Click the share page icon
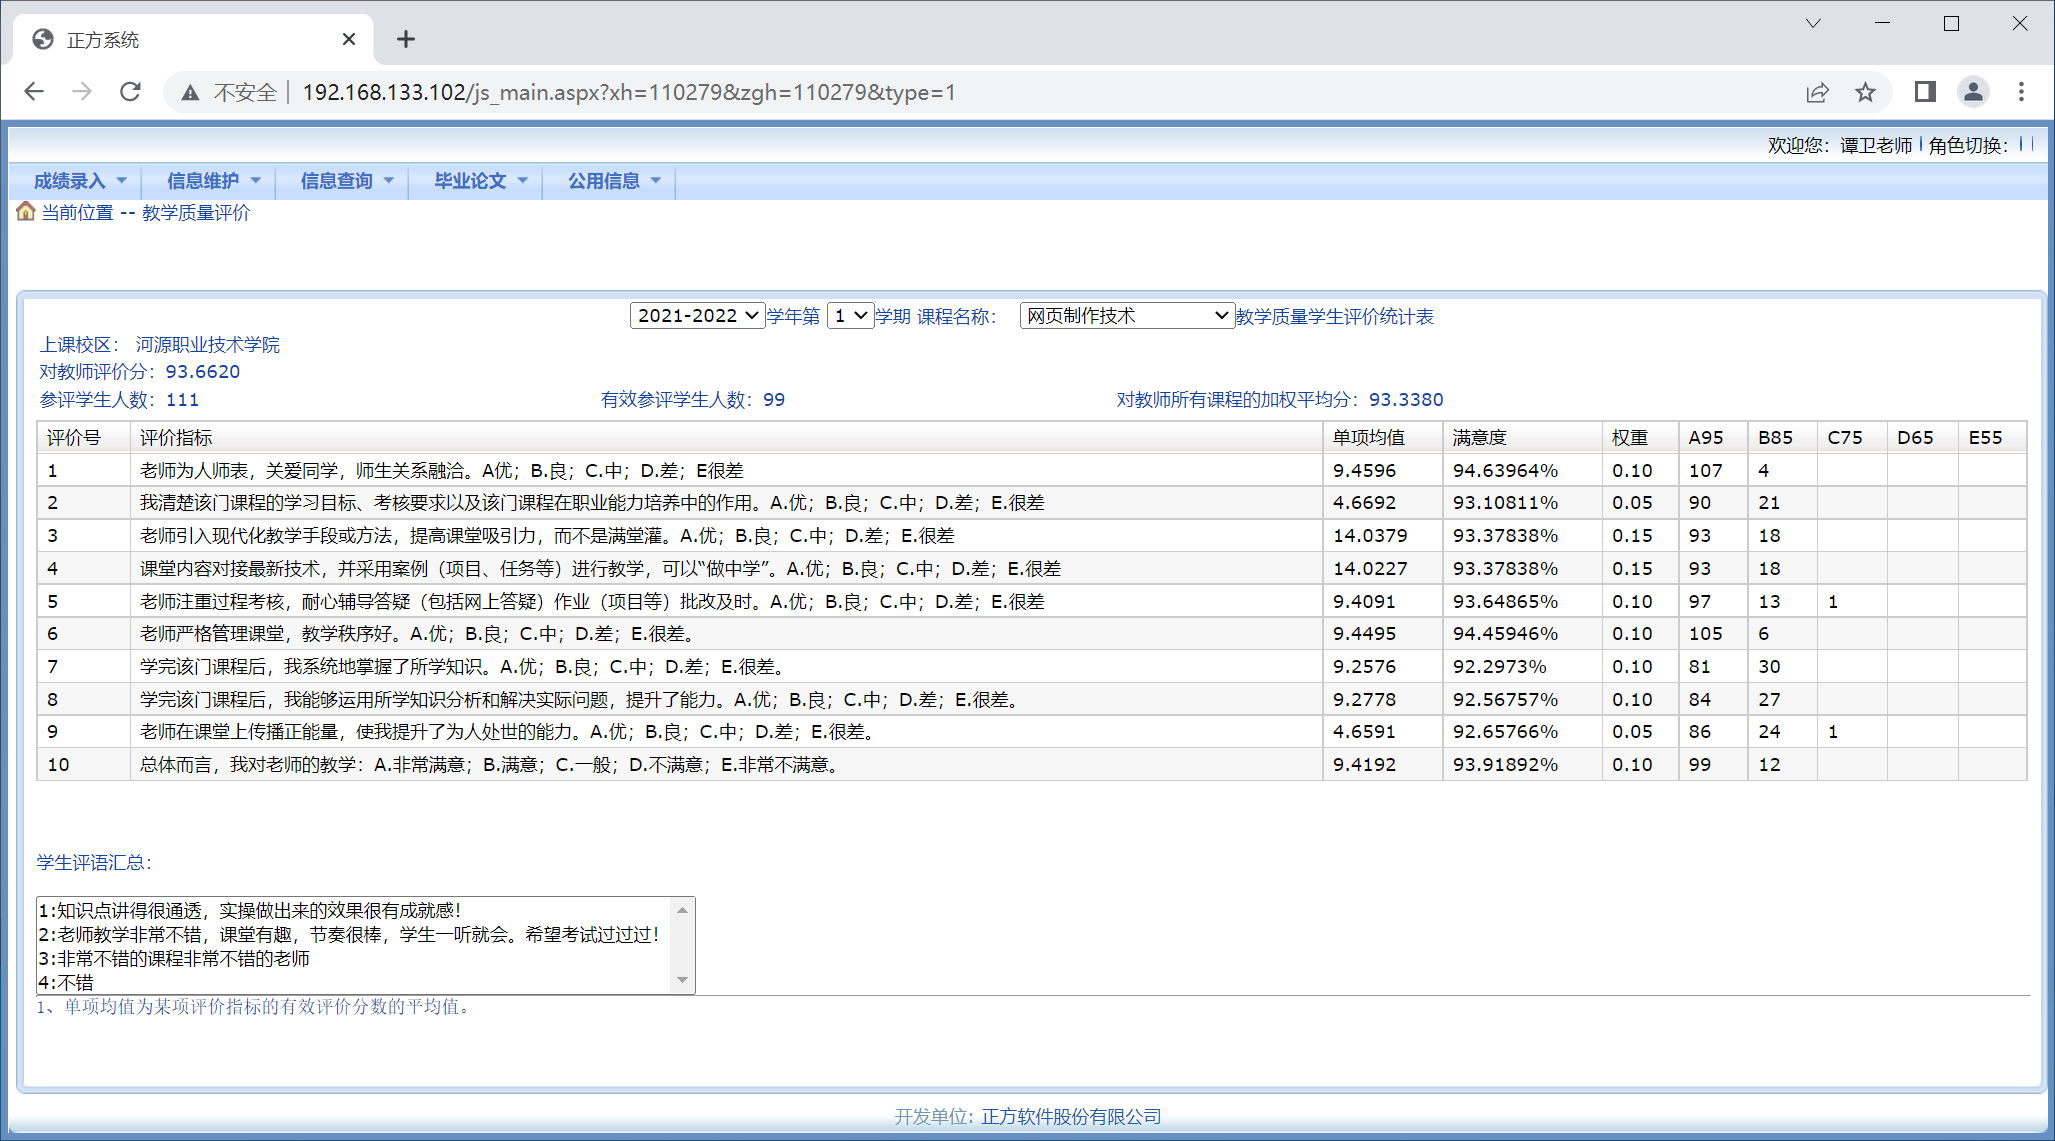The height and width of the screenshot is (1141, 2055). pyautogui.click(x=1817, y=92)
